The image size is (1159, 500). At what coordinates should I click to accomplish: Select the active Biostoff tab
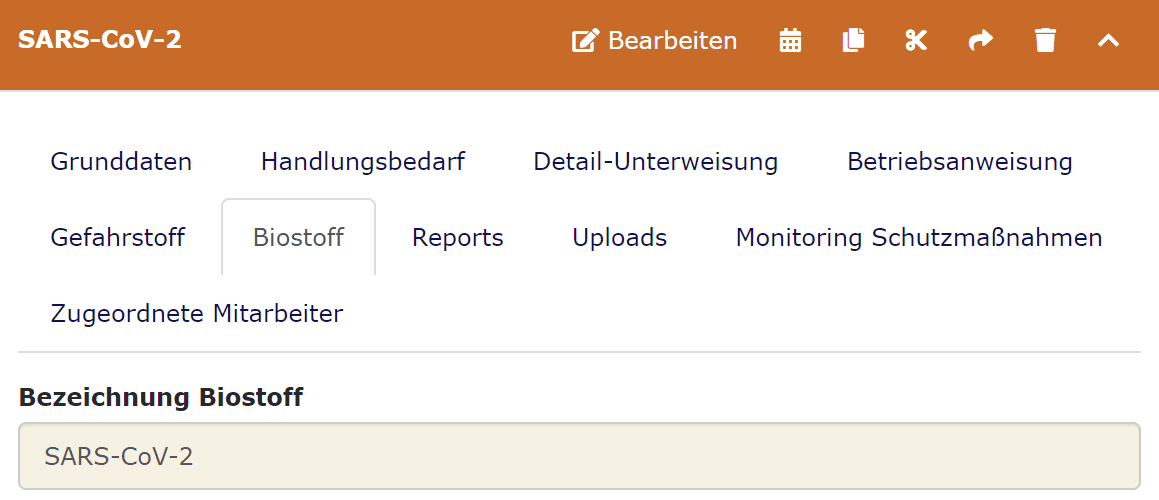(x=298, y=238)
